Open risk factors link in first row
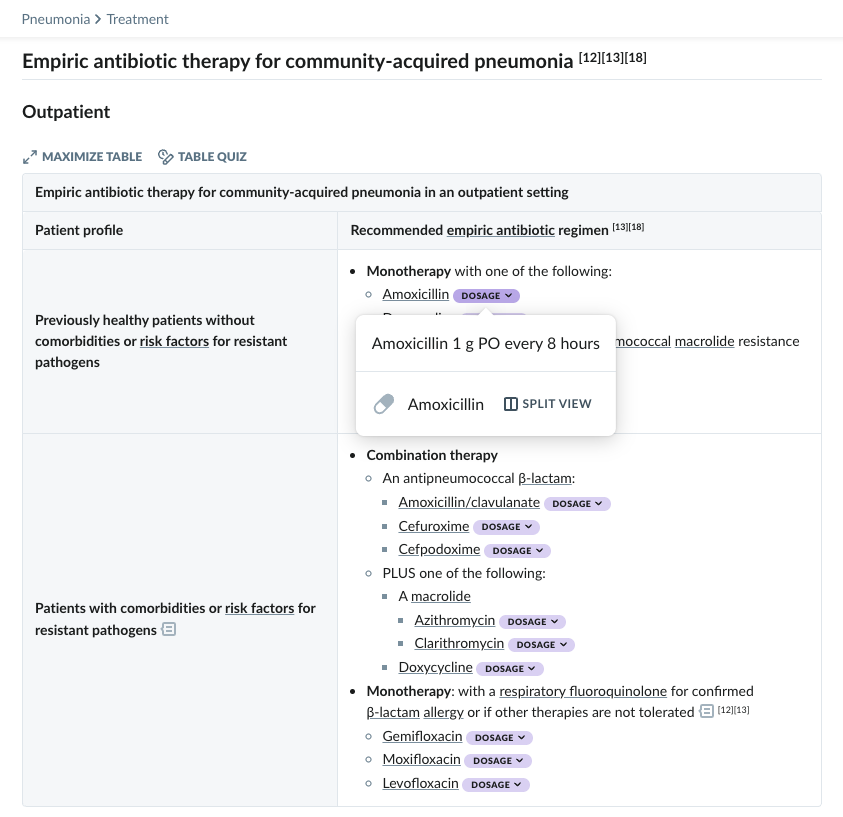The height and width of the screenshot is (817, 843). click(x=174, y=341)
